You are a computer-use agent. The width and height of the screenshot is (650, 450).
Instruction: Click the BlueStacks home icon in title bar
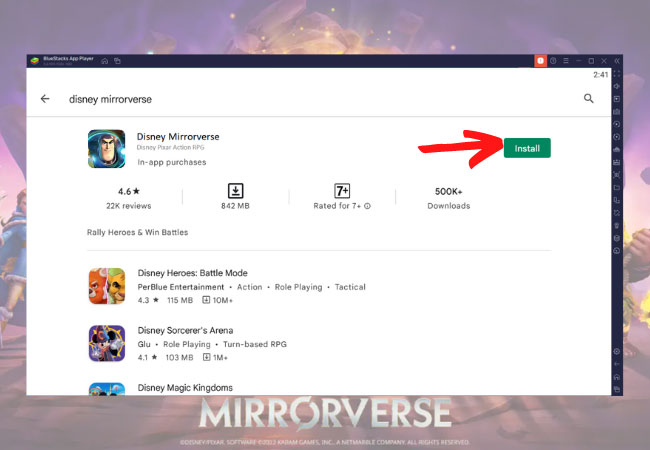pos(105,61)
